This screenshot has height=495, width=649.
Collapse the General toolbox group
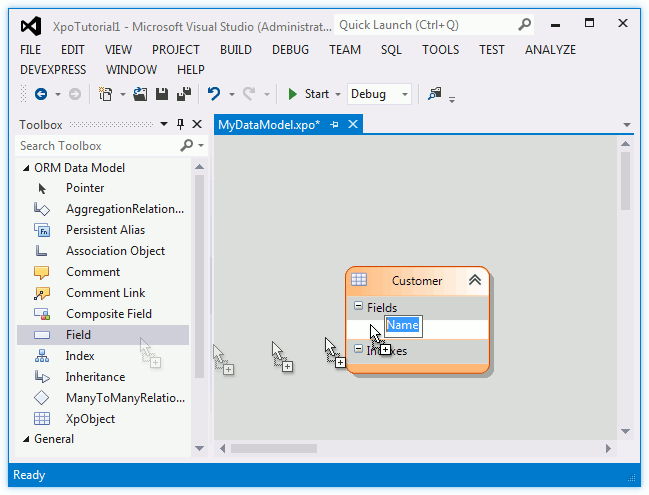tap(26, 439)
